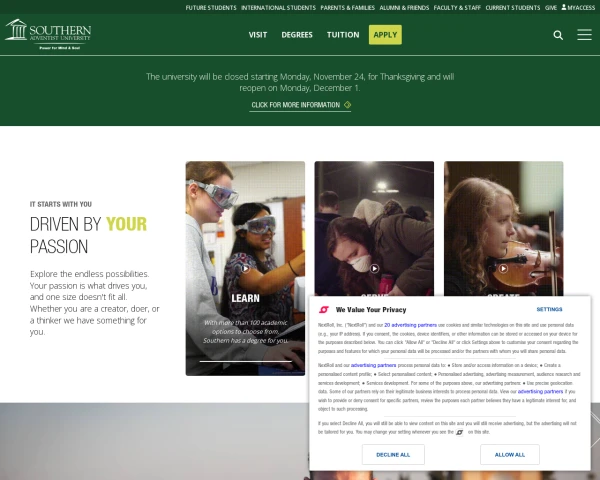Viewport: 600px width, 480px height.
Task: Select Visit in main navigation
Action: pos(258,35)
